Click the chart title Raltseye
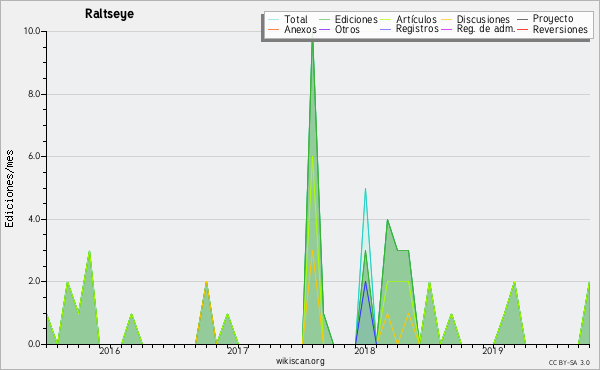Screen dimensions: 600x370 tap(109, 14)
